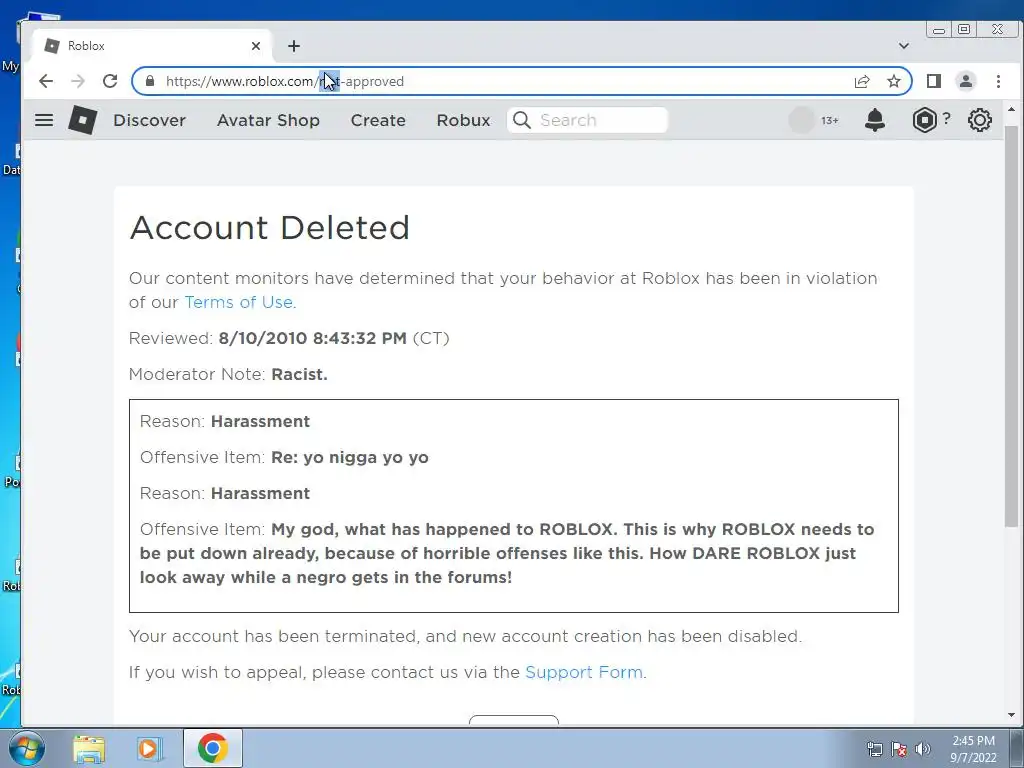Image resolution: width=1024 pixels, height=768 pixels.
Task: Click the browser back arrow
Action: tap(46, 81)
